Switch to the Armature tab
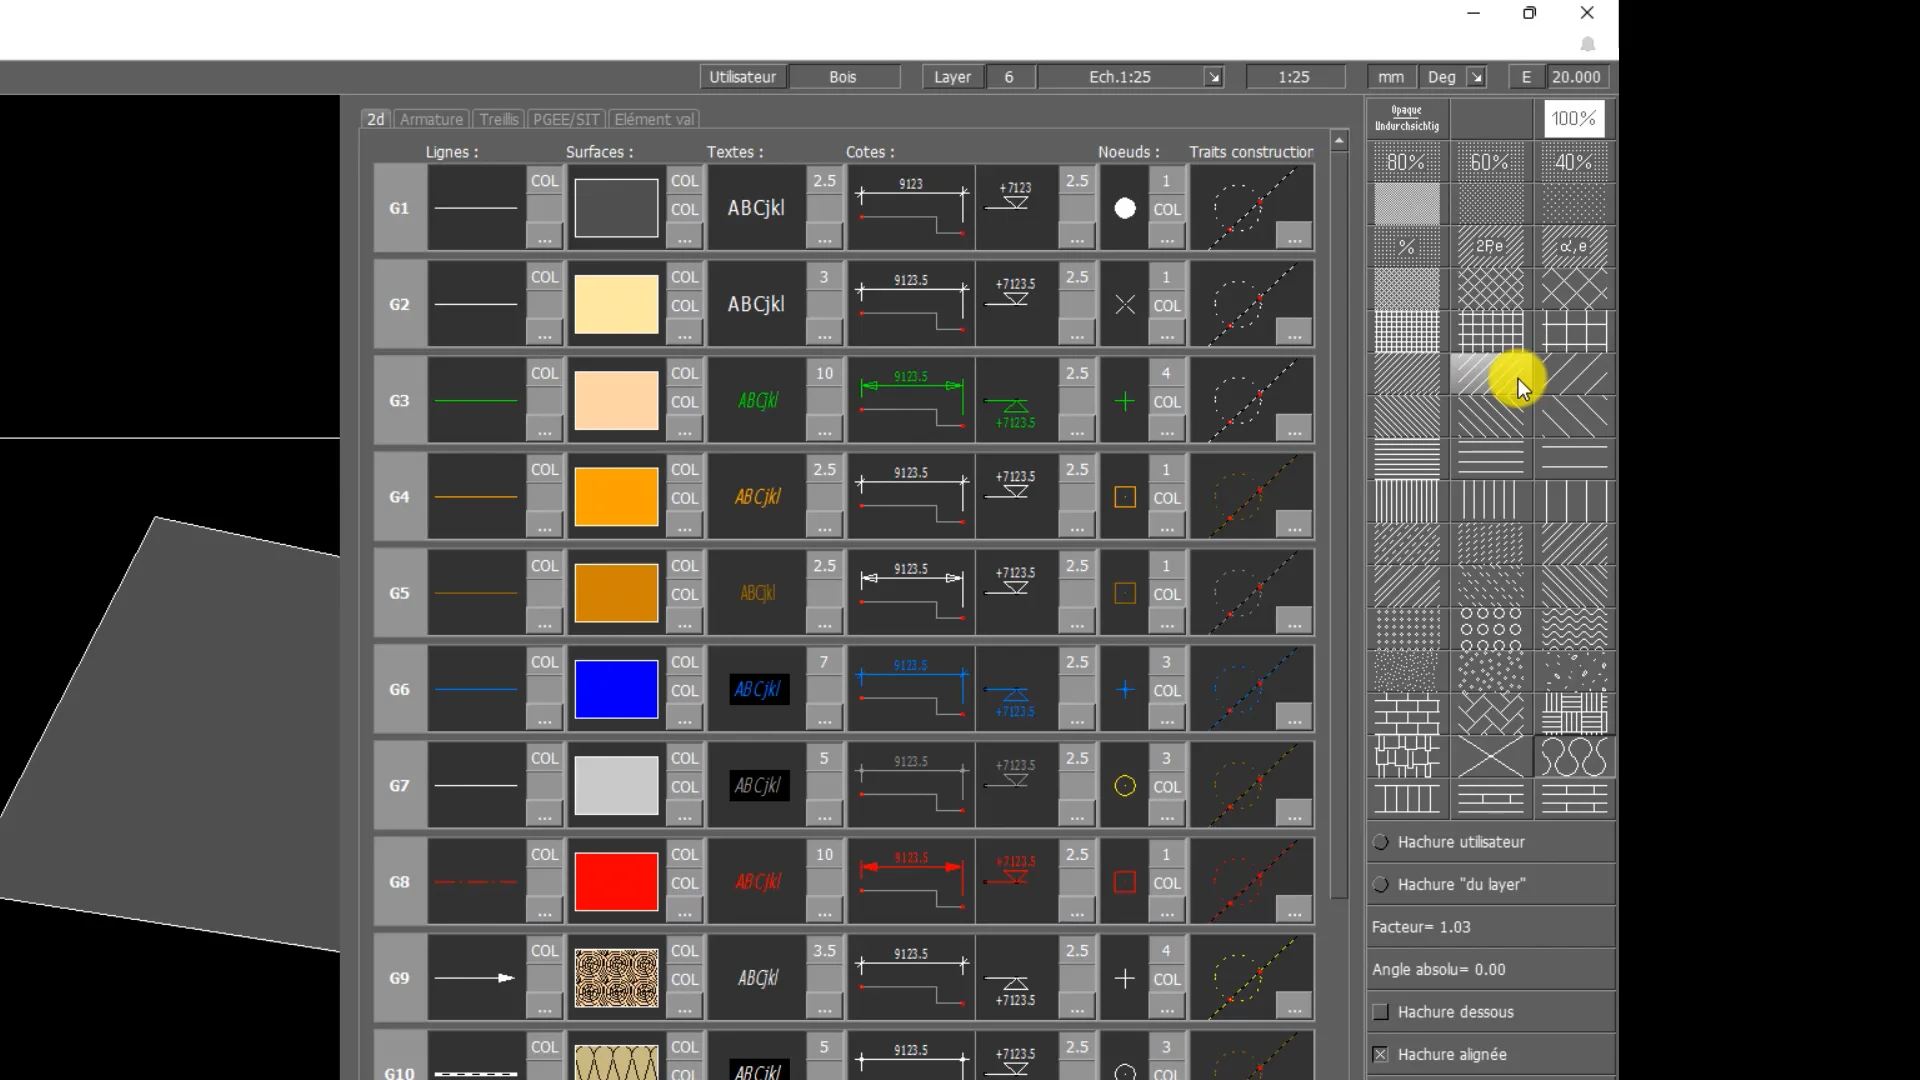This screenshot has width=1920, height=1080. click(x=431, y=119)
